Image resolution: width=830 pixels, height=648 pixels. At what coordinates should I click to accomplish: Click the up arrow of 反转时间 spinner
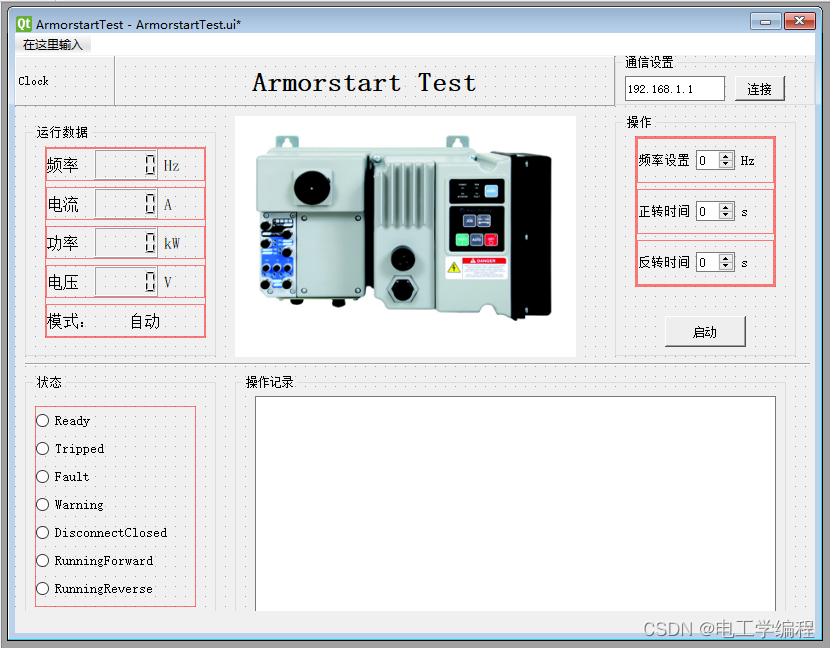pos(725,258)
